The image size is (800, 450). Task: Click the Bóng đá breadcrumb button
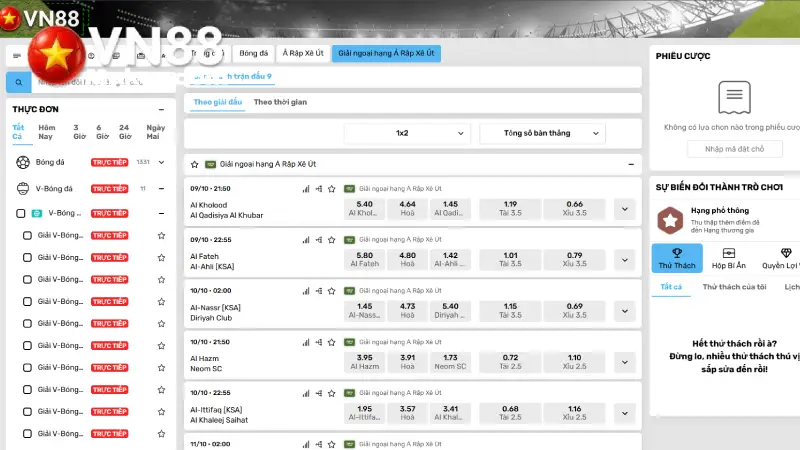[254, 53]
